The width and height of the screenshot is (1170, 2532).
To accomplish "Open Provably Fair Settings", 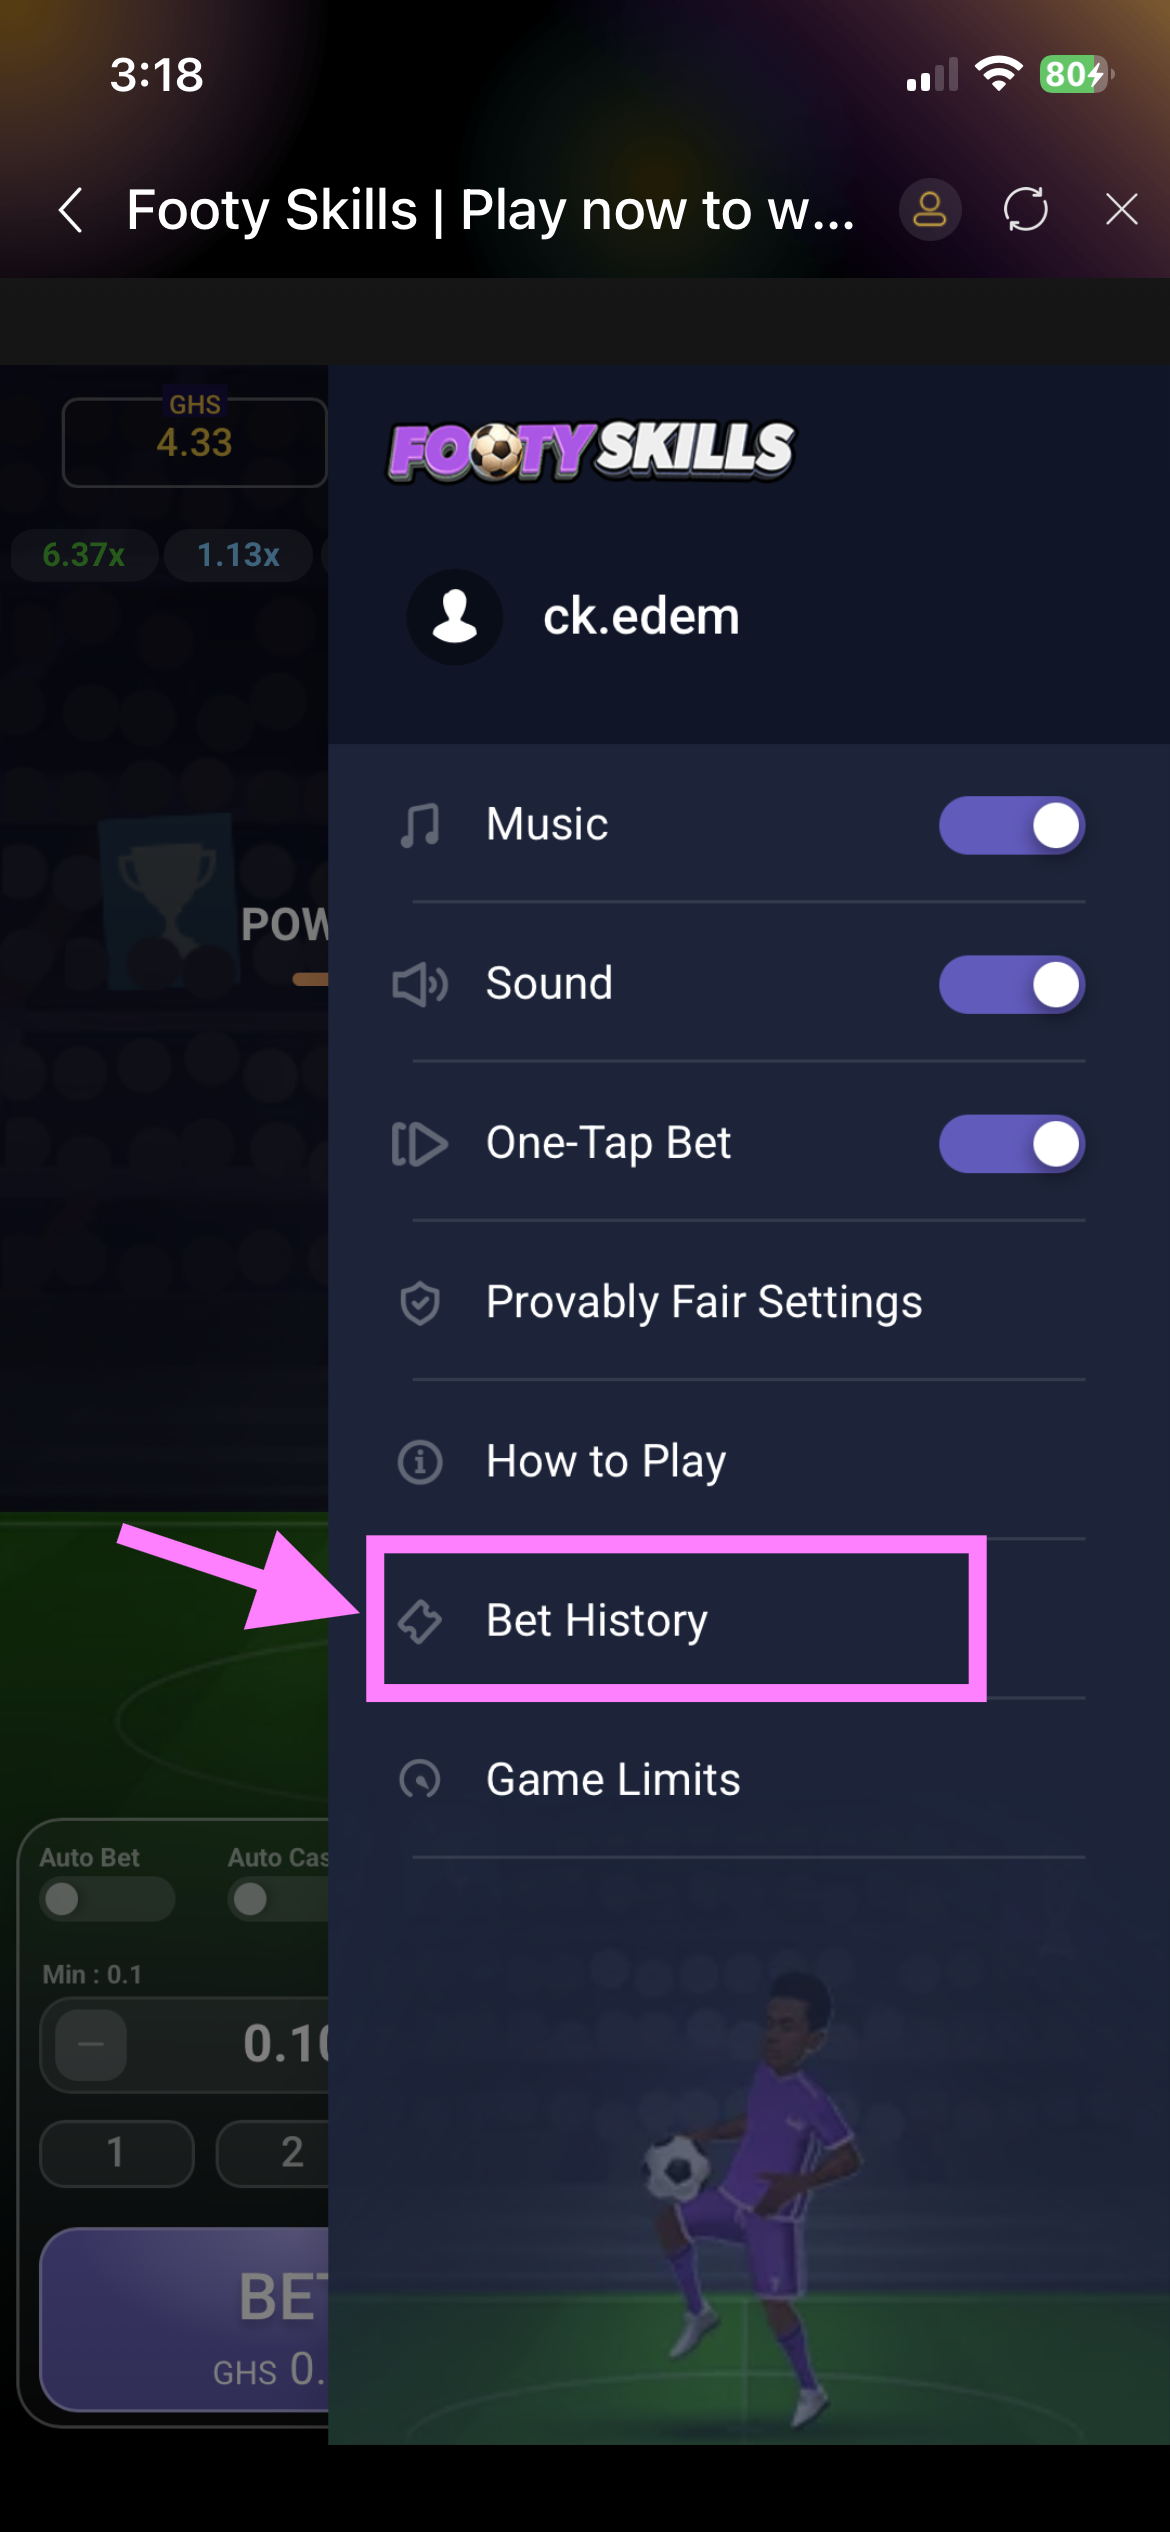I will pyautogui.click(x=703, y=1303).
